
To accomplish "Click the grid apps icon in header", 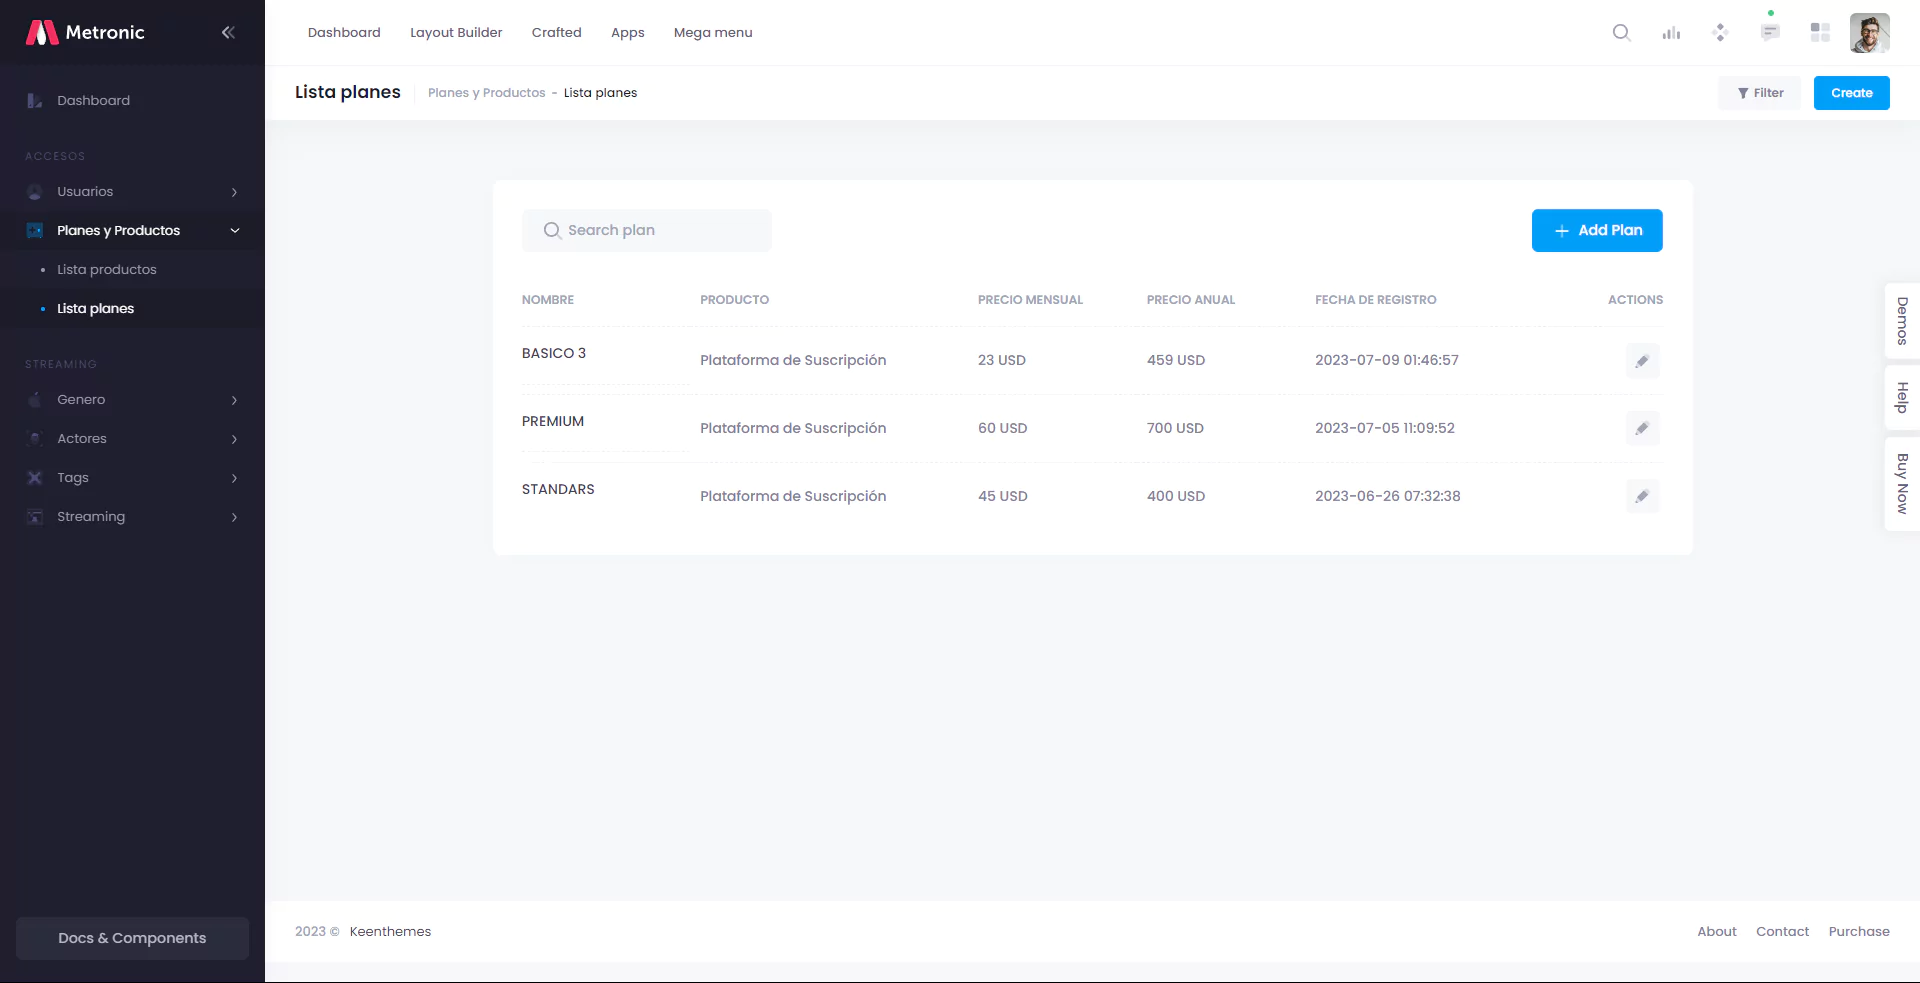I will (x=1820, y=33).
